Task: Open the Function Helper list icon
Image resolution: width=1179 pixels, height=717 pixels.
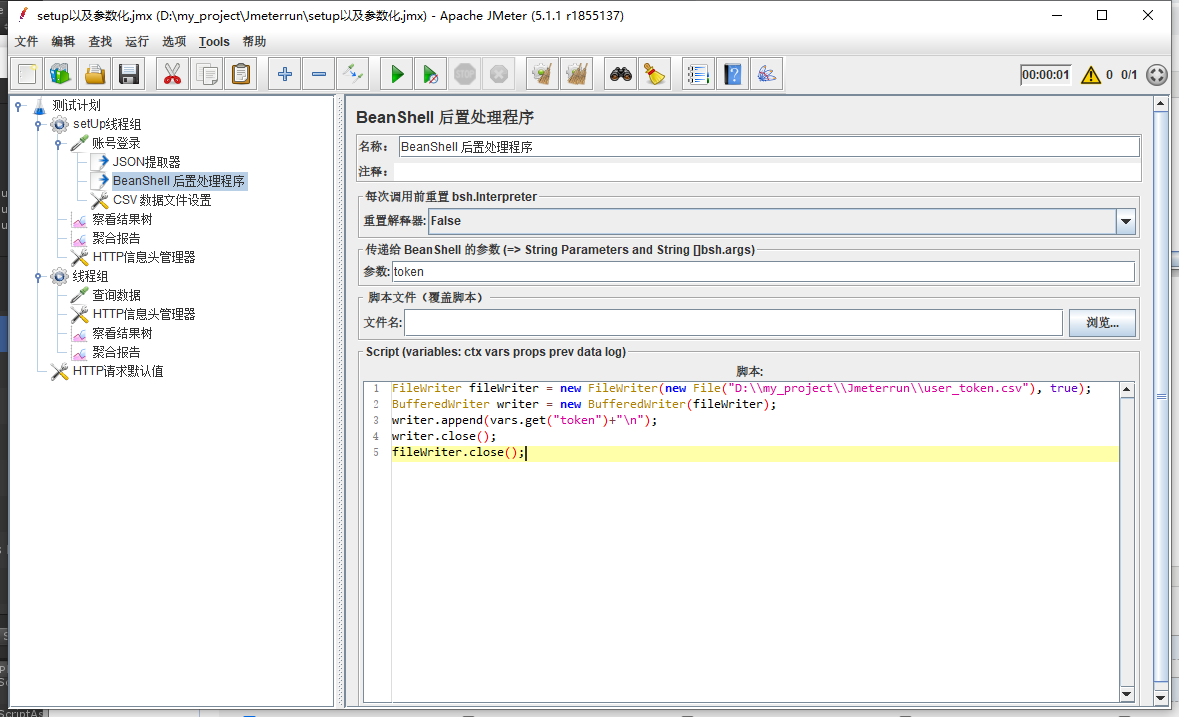Action: pyautogui.click(x=698, y=74)
